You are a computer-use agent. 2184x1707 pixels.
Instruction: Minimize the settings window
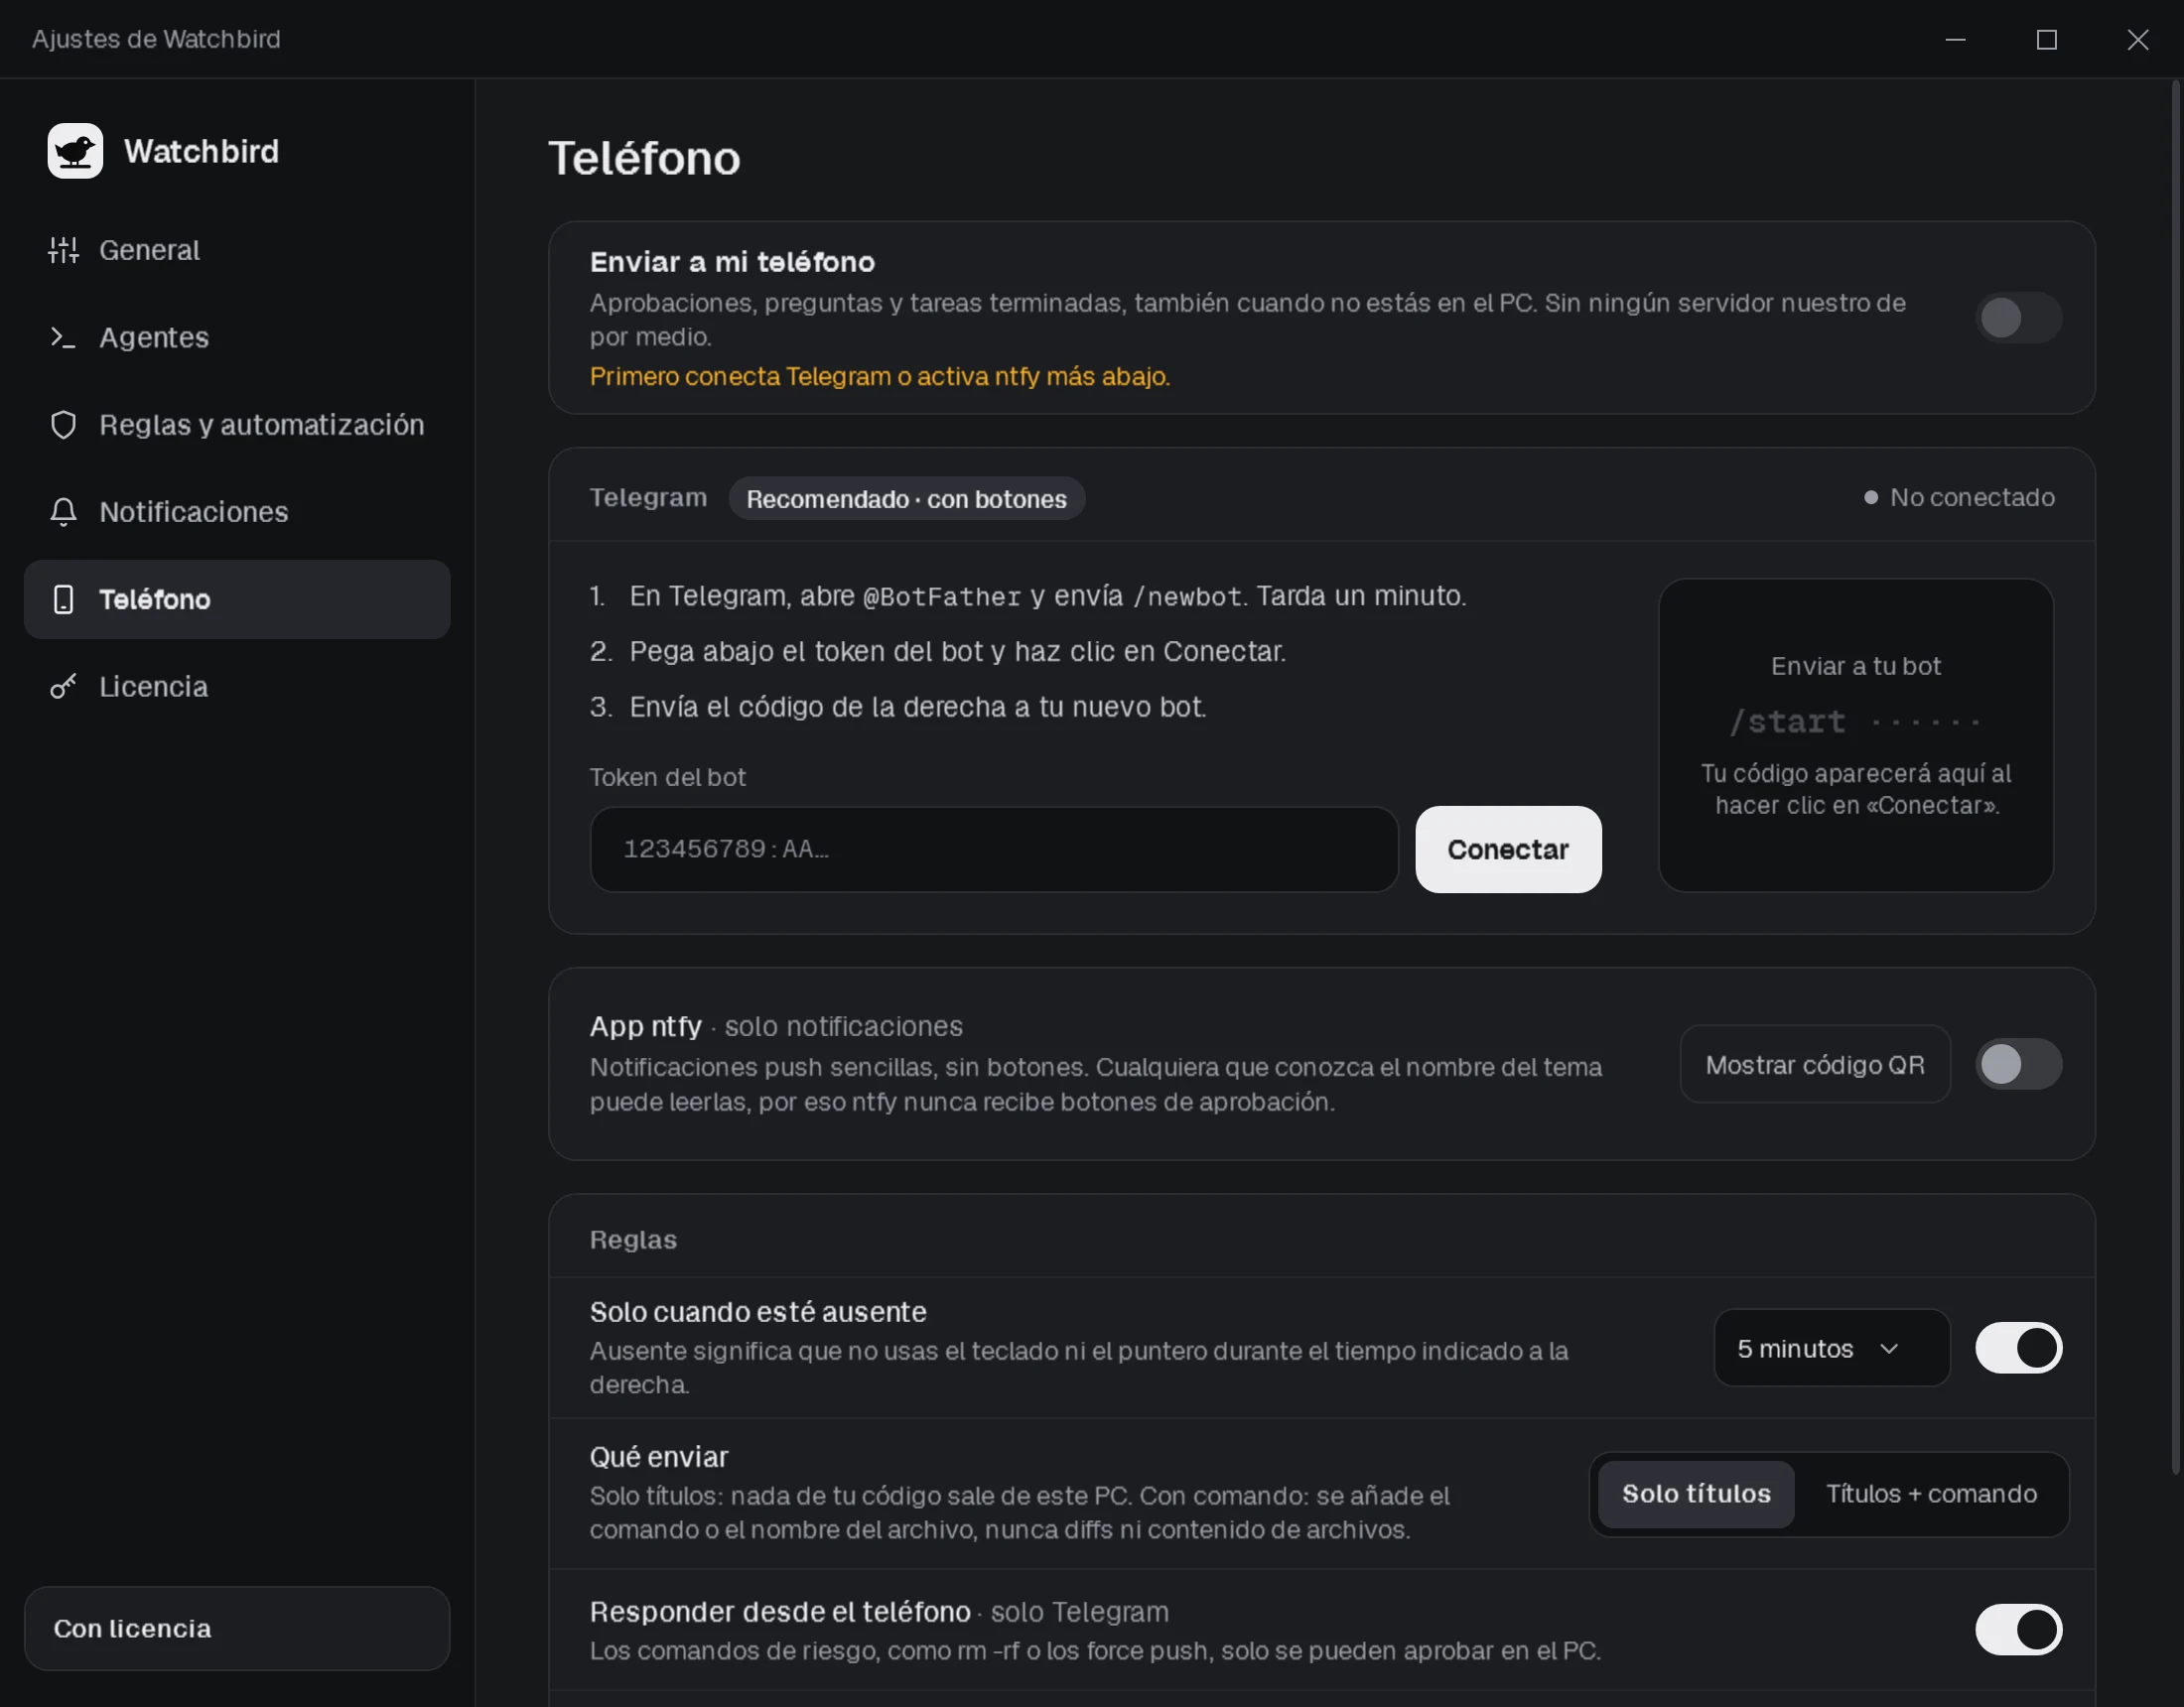[x=1956, y=39]
